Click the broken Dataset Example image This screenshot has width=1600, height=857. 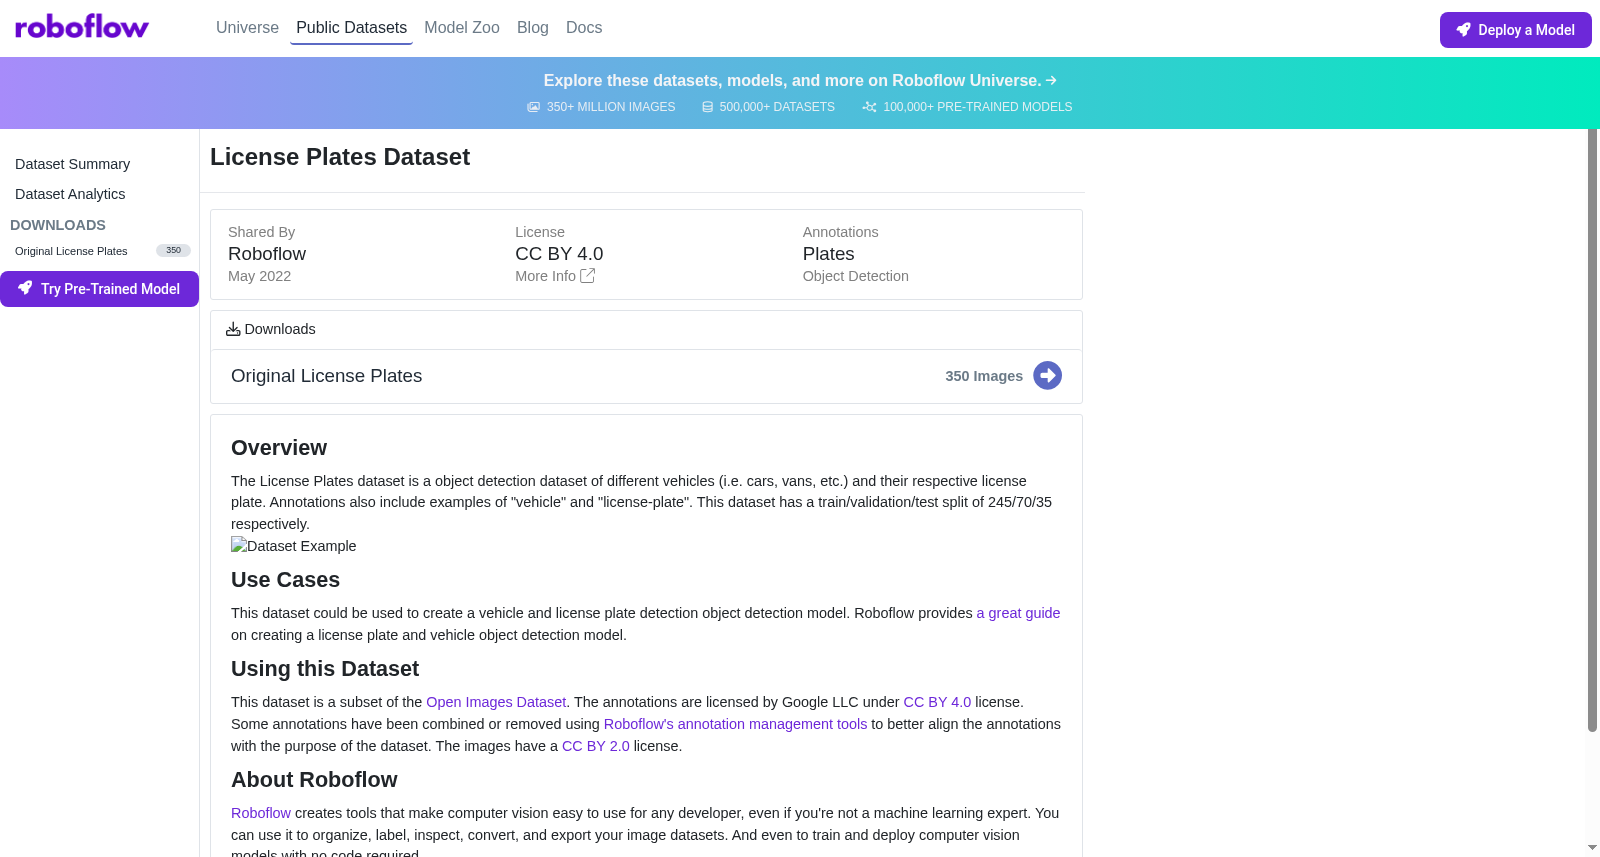click(294, 546)
